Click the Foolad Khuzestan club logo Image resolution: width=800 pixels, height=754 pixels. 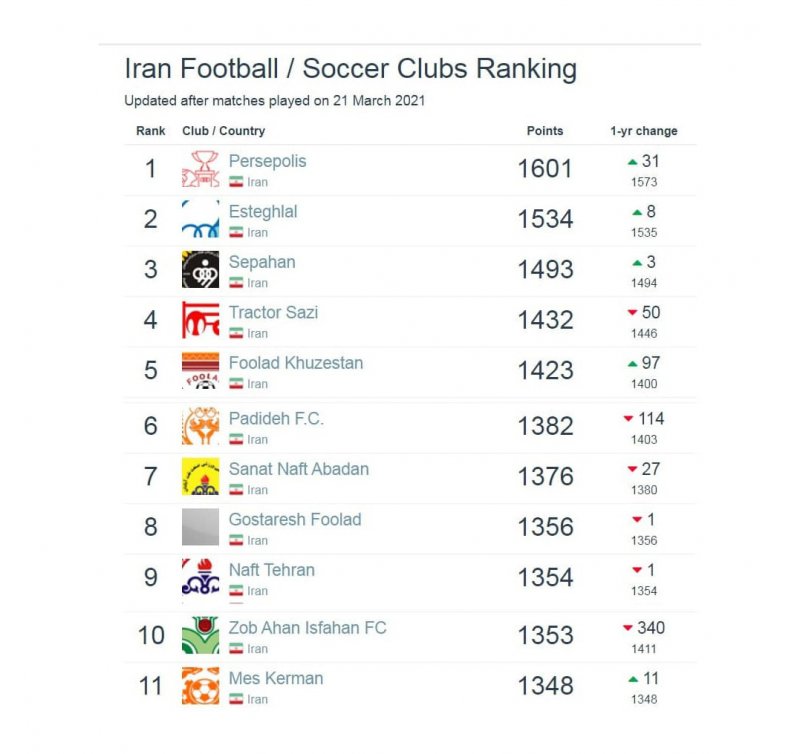tap(200, 370)
